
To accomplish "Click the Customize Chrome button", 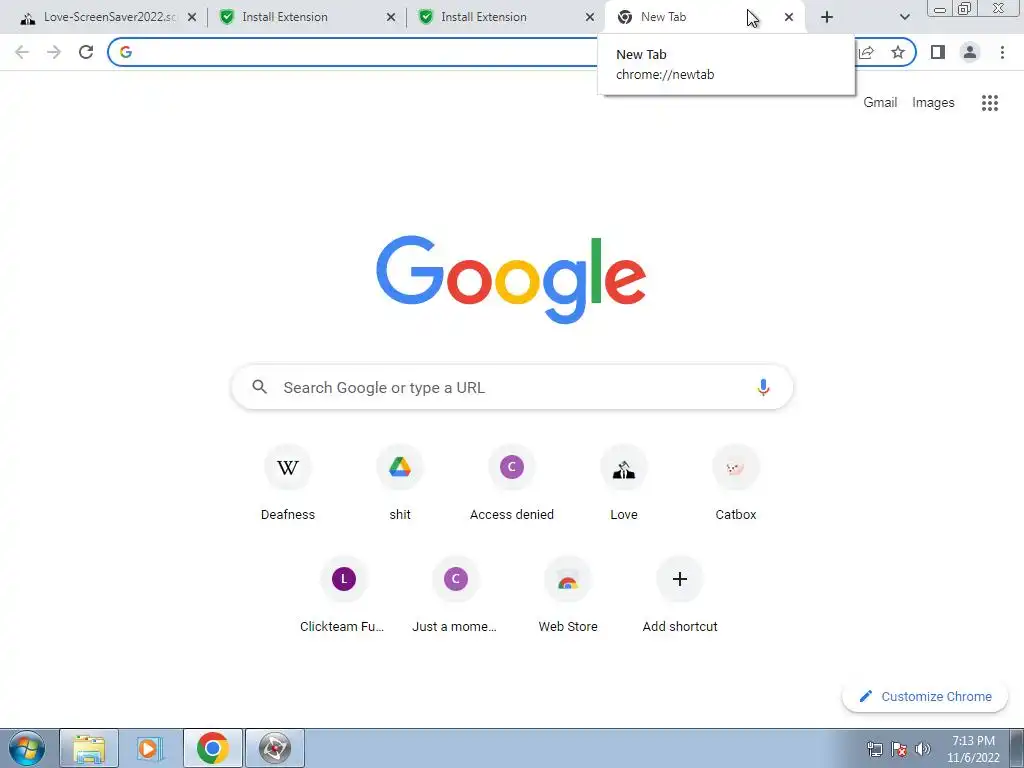I will point(925,697).
